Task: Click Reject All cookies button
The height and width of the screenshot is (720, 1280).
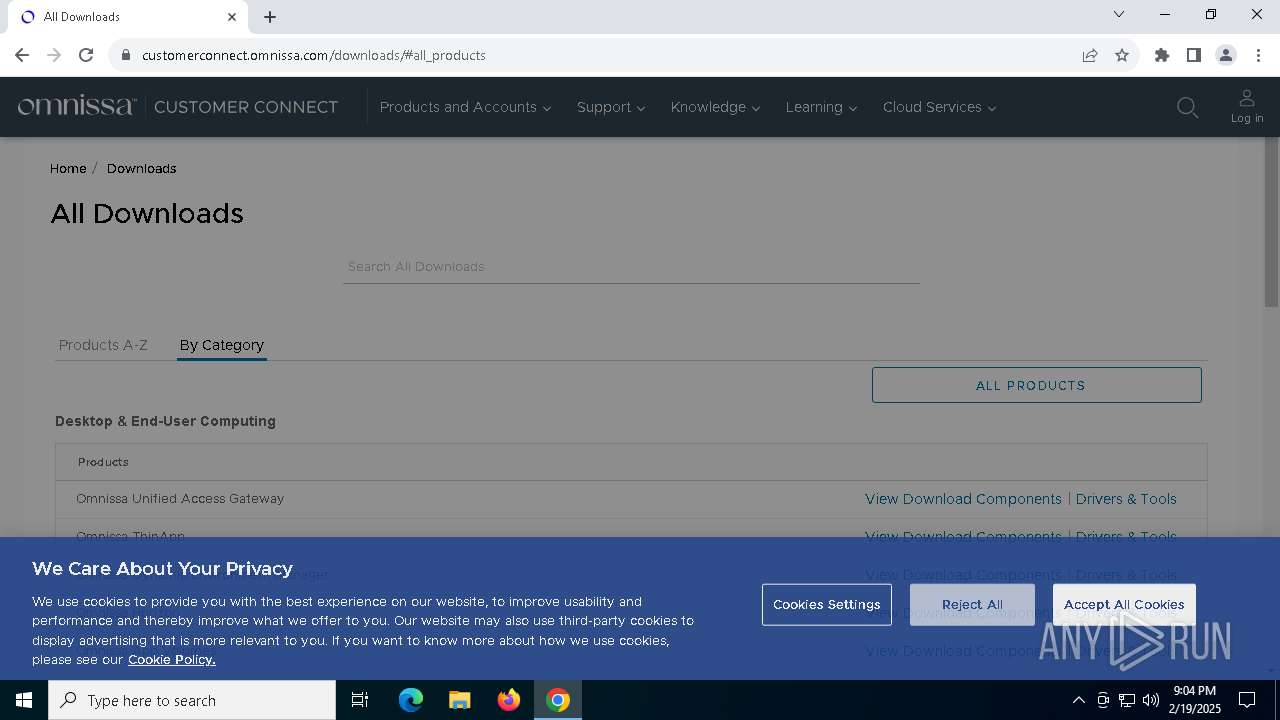Action: 972,605
